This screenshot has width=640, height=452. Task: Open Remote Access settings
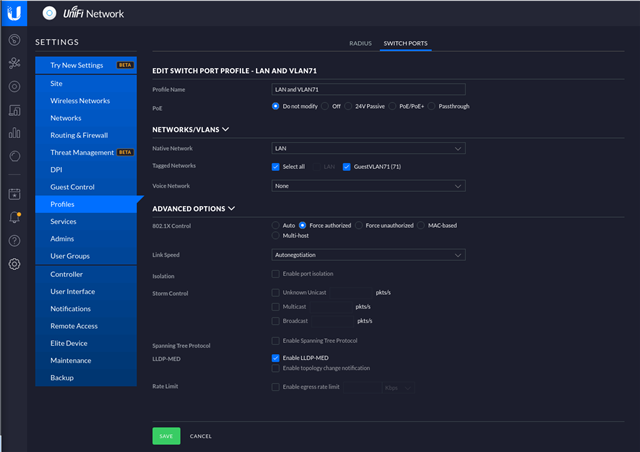point(86,326)
